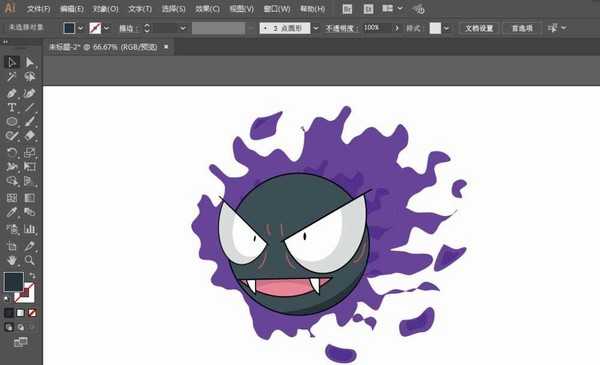Expand the stroke weight dropdown
Viewport: 600px width, 365px height.
(183, 28)
